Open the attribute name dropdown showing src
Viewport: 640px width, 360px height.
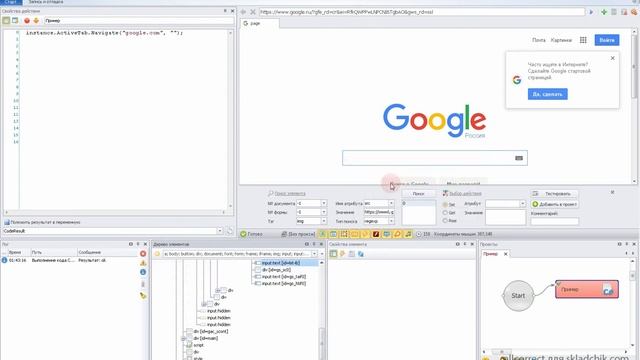click(x=391, y=203)
